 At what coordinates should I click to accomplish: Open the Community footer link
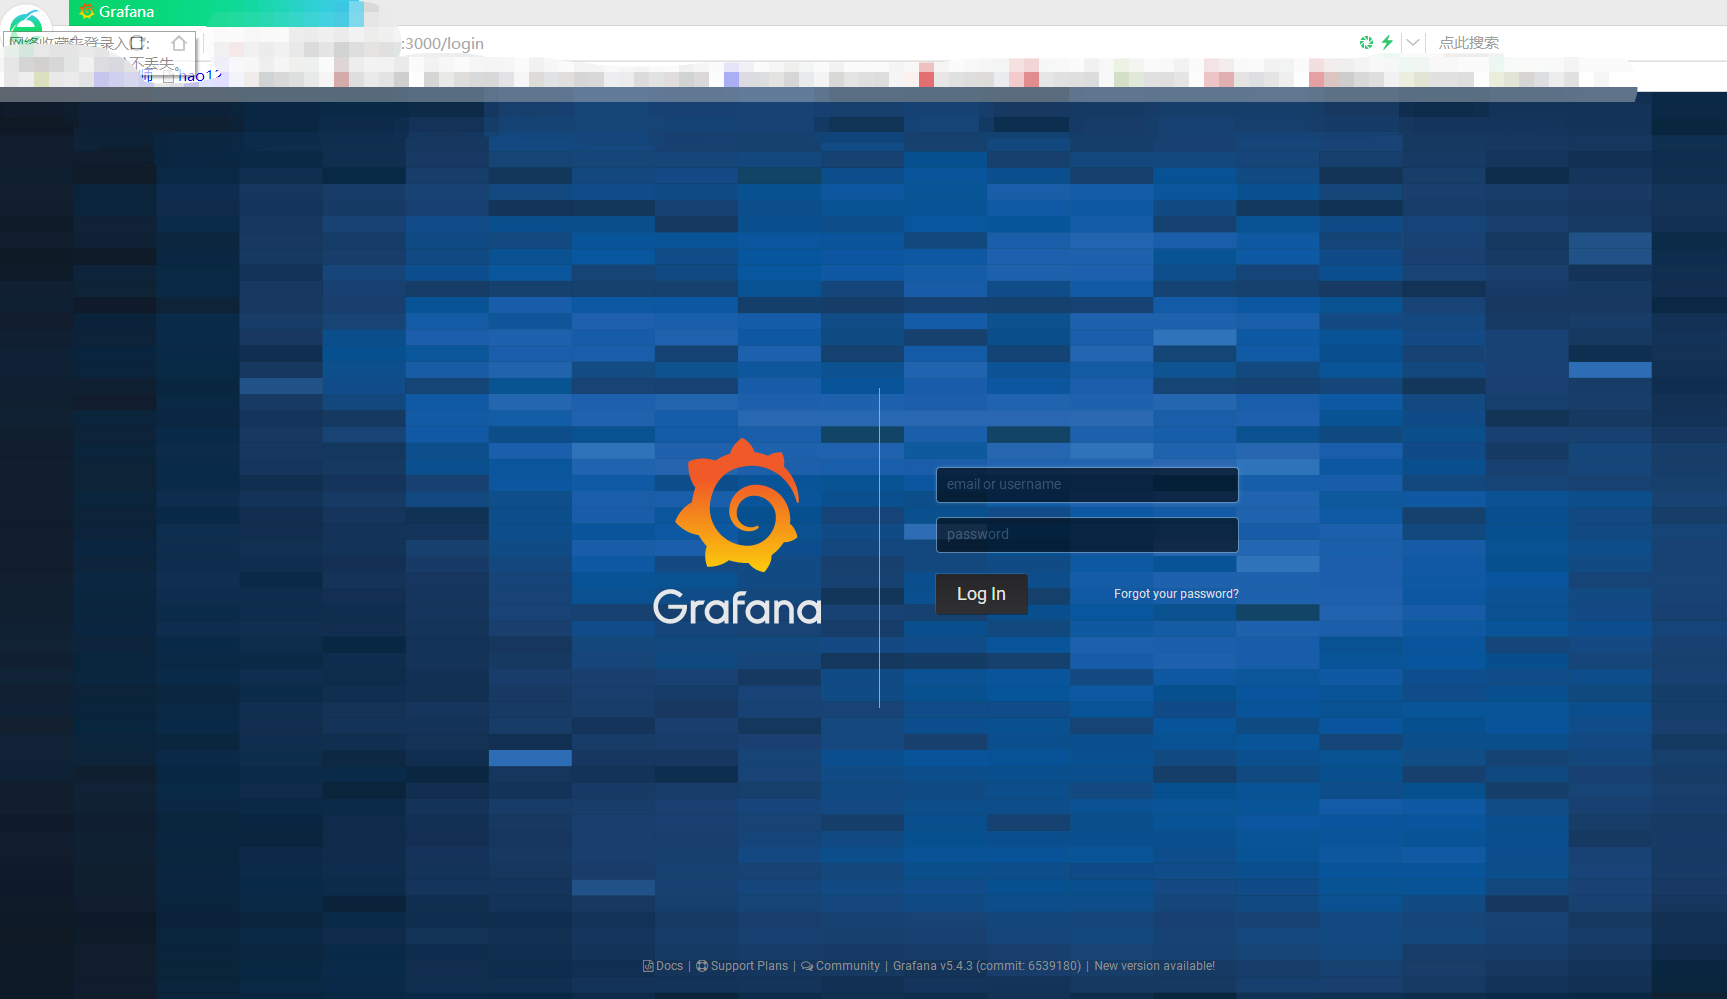[x=841, y=966]
